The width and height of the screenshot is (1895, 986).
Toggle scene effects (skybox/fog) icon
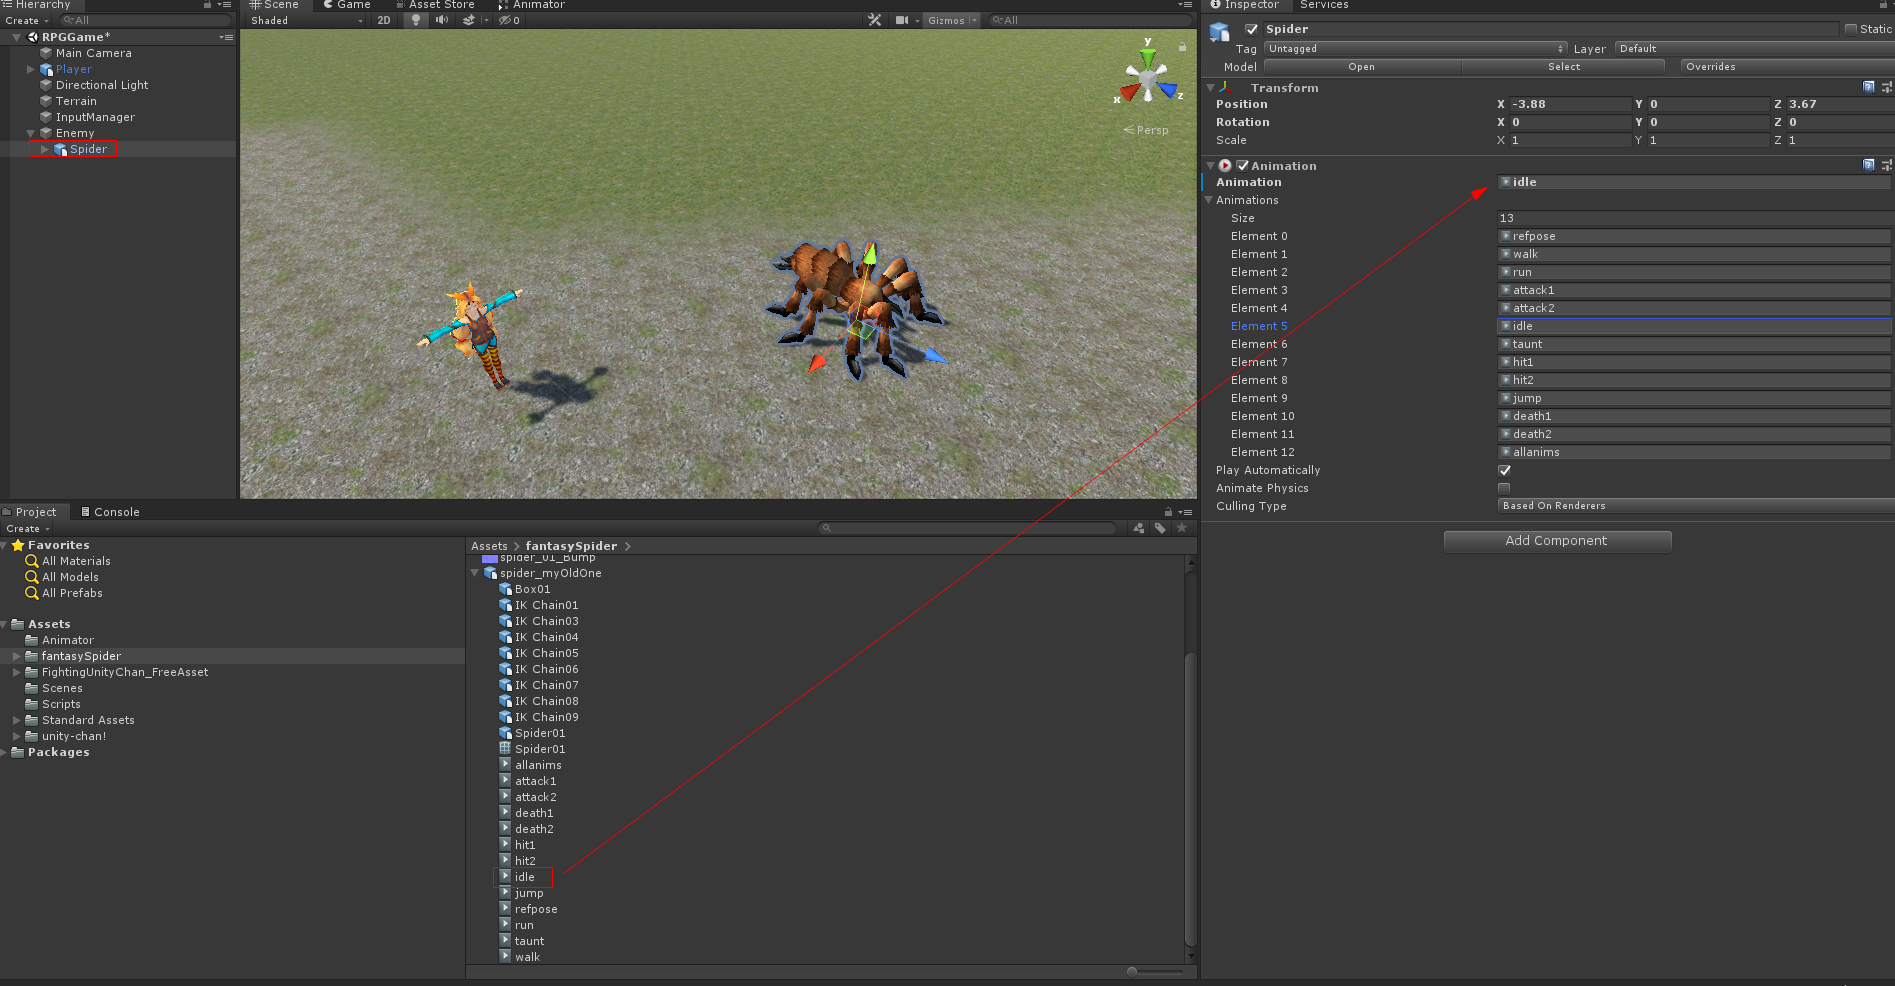click(469, 20)
